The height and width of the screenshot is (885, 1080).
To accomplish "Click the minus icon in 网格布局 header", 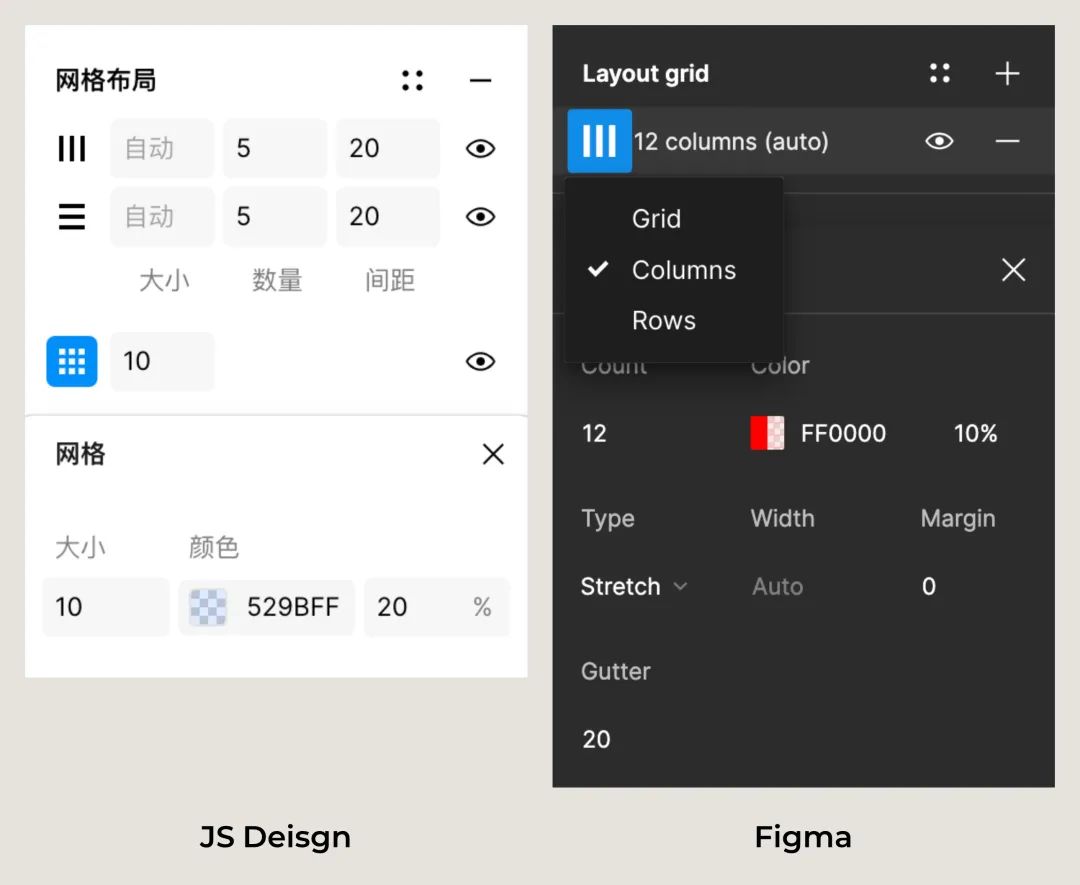I will point(481,81).
